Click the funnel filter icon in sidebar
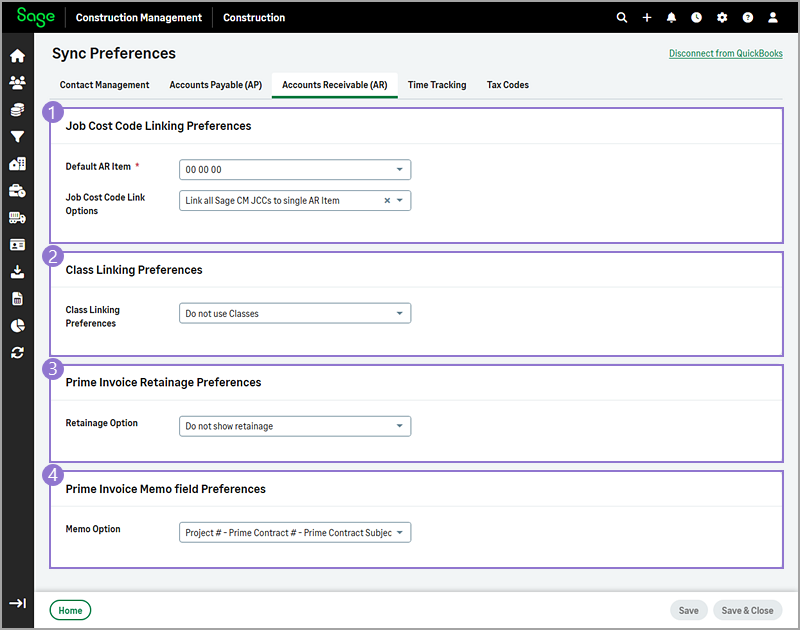Screen dimensions: 800x630 (x=17, y=137)
